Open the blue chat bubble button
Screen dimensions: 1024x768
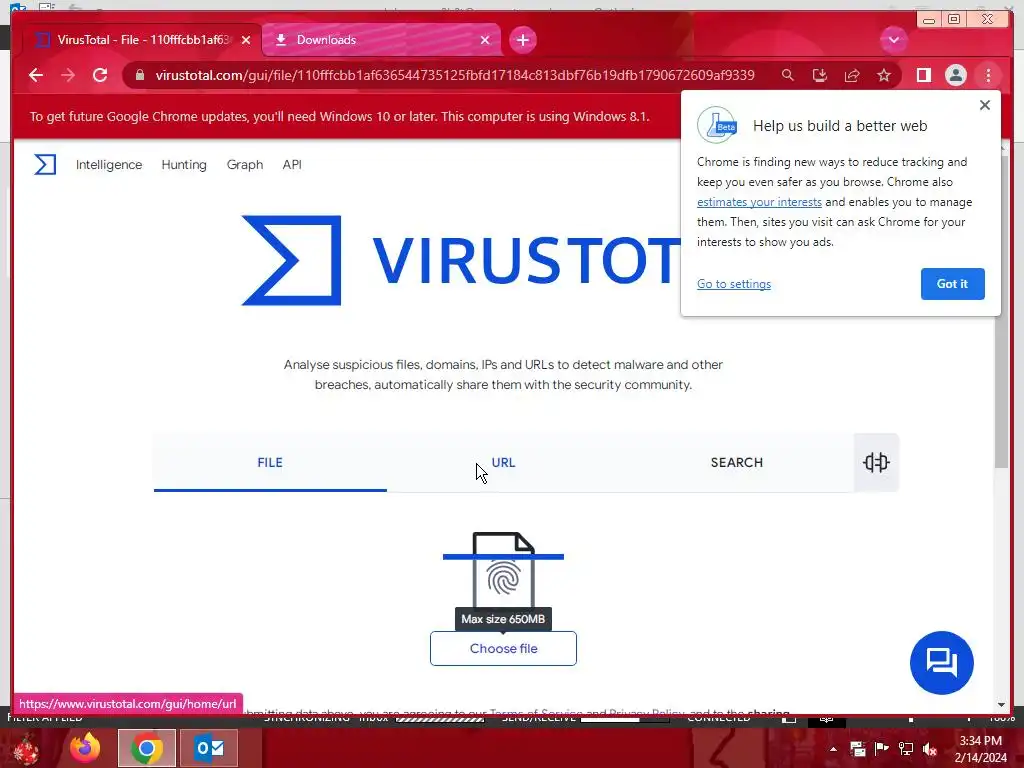click(x=941, y=662)
